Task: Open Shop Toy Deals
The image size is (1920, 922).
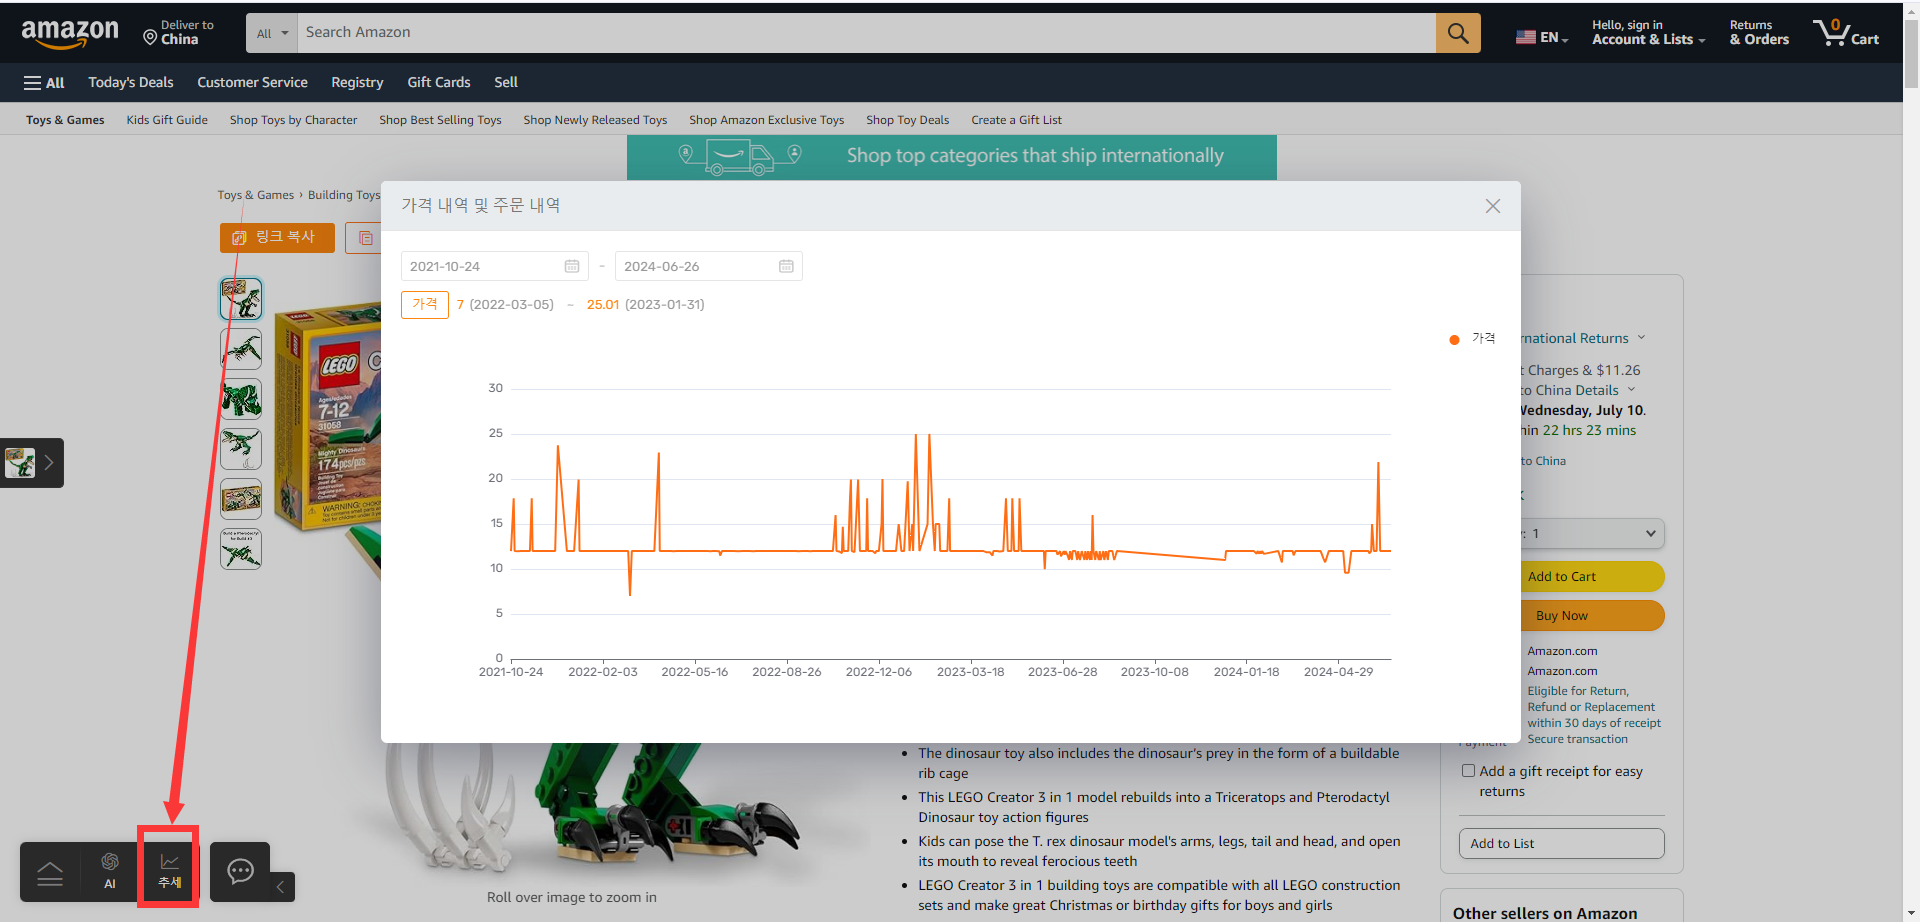Action: [x=907, y=120]
